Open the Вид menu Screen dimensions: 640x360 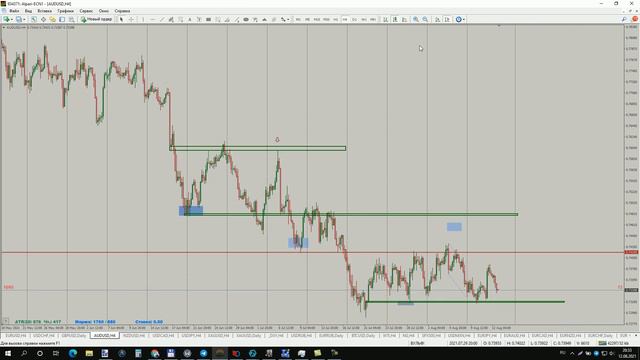coord(28,11)
